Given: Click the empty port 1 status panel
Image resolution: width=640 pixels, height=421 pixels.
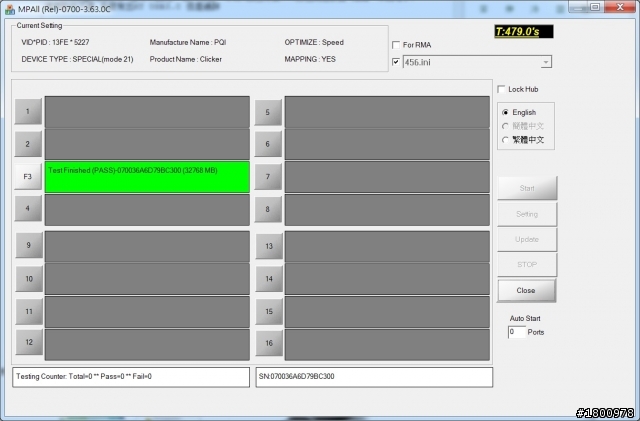Looking at the screenshot, I should (x=147, y=111).
